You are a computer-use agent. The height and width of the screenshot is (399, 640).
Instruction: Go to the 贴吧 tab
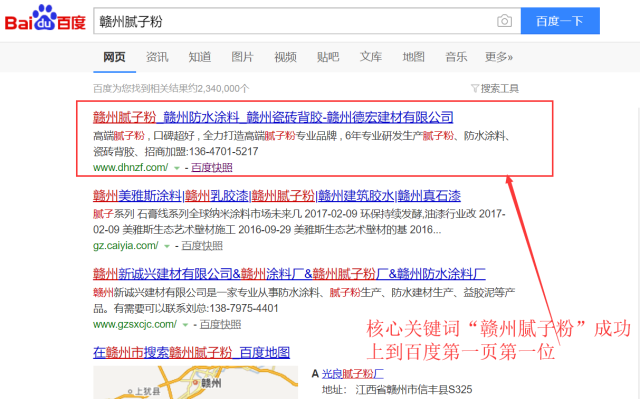[x=328, y=57]
